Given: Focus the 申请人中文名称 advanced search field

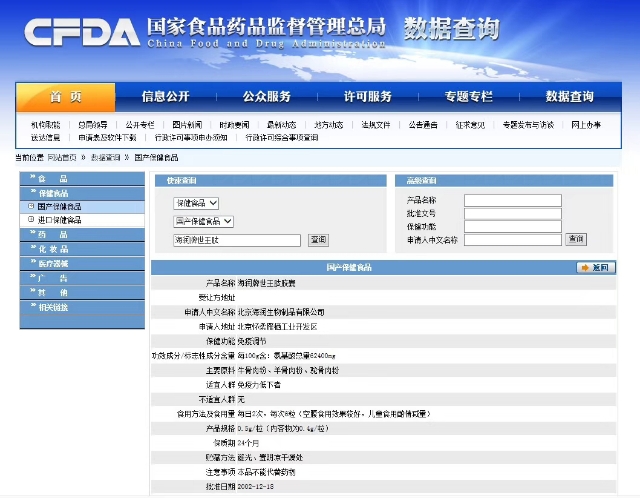Looking at the screenshot, I should click(513, 240).
